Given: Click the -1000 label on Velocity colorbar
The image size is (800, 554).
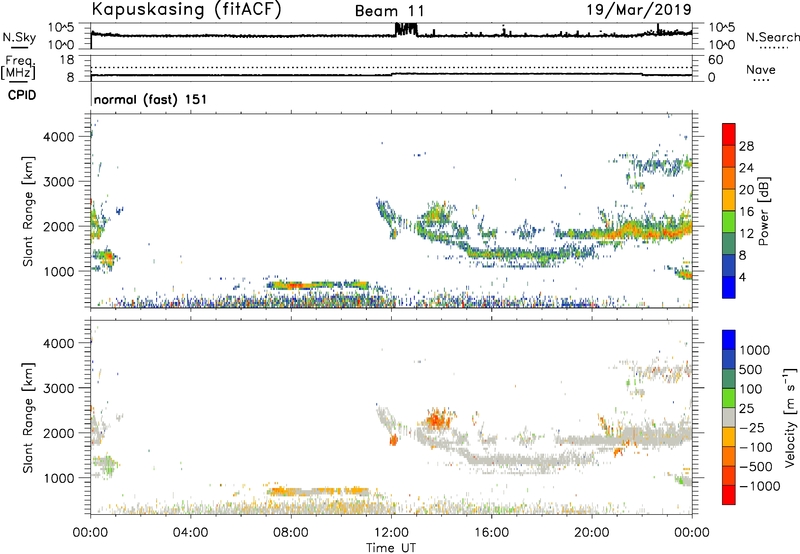Looking at the screenshot, I should pyautogui.click(x=759, y=486).
